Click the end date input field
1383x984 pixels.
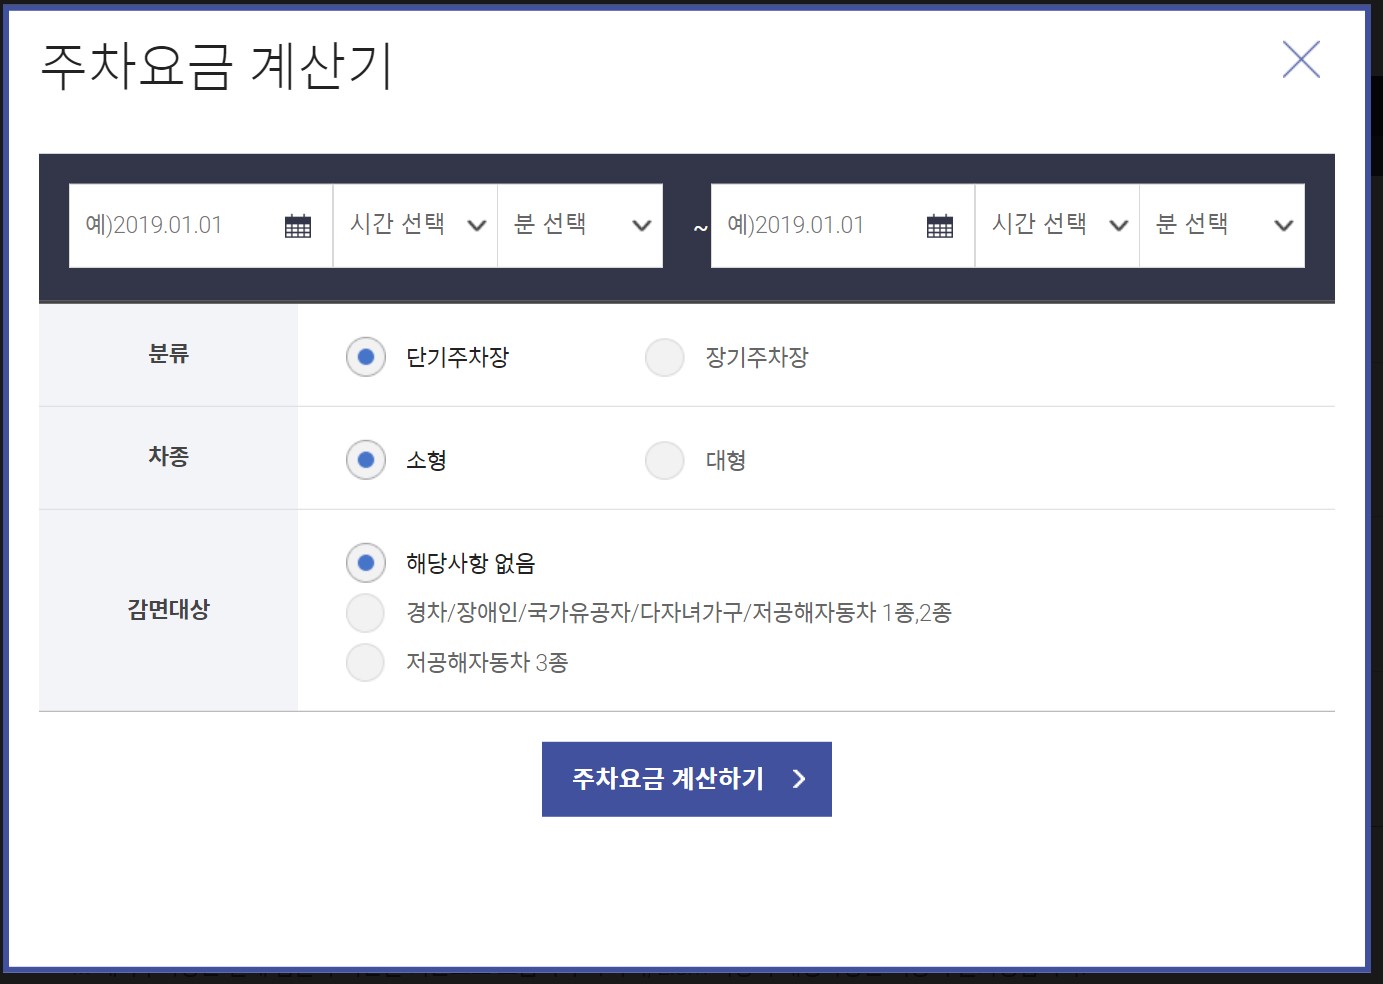tap(843, 226)
